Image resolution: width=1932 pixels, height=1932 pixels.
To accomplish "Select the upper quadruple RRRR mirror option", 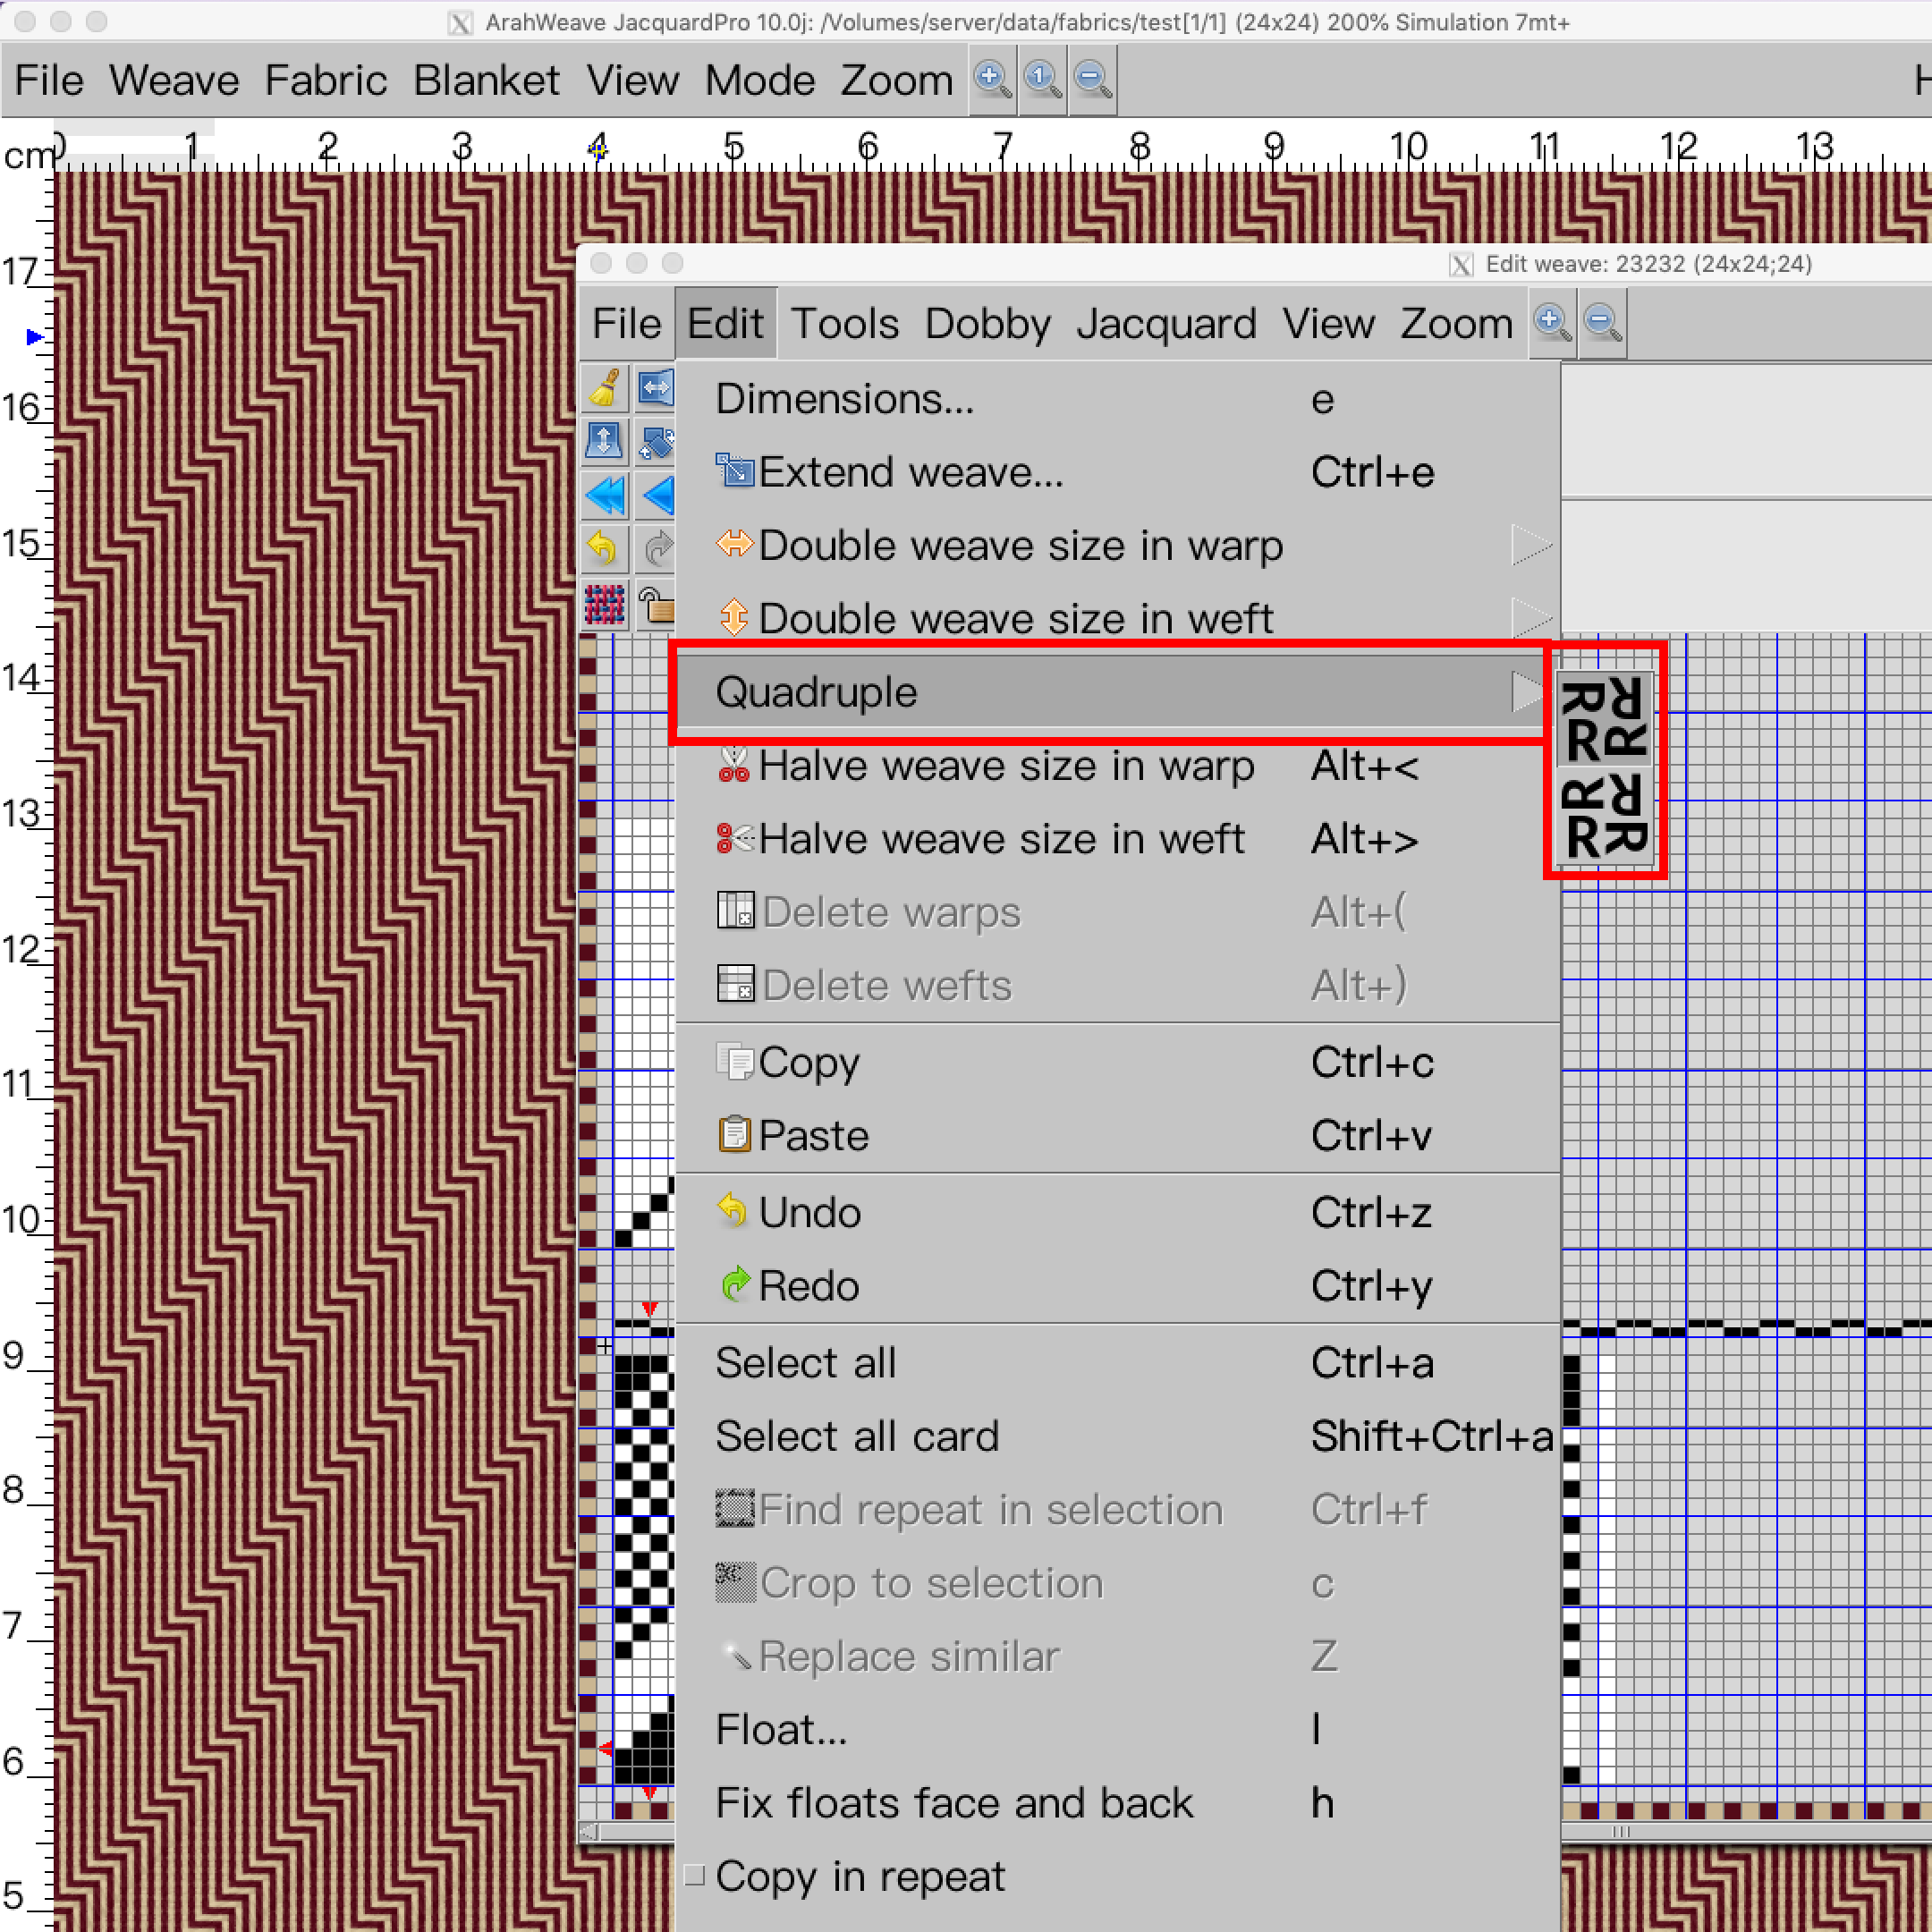I will pos(1604,720).
